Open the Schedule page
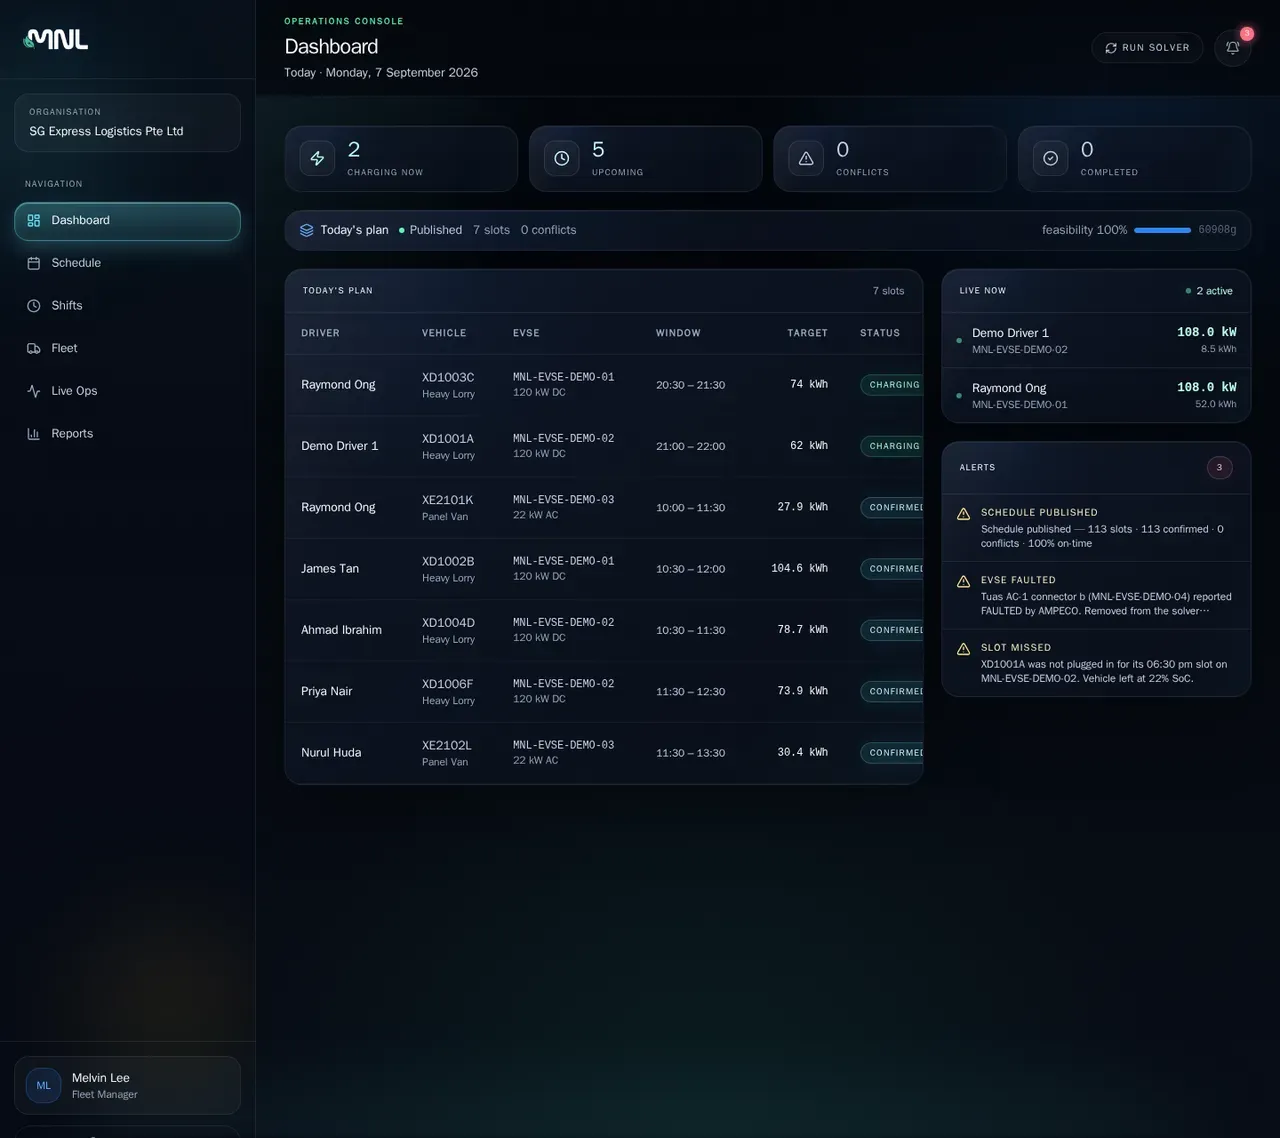 tap(127, 263)
